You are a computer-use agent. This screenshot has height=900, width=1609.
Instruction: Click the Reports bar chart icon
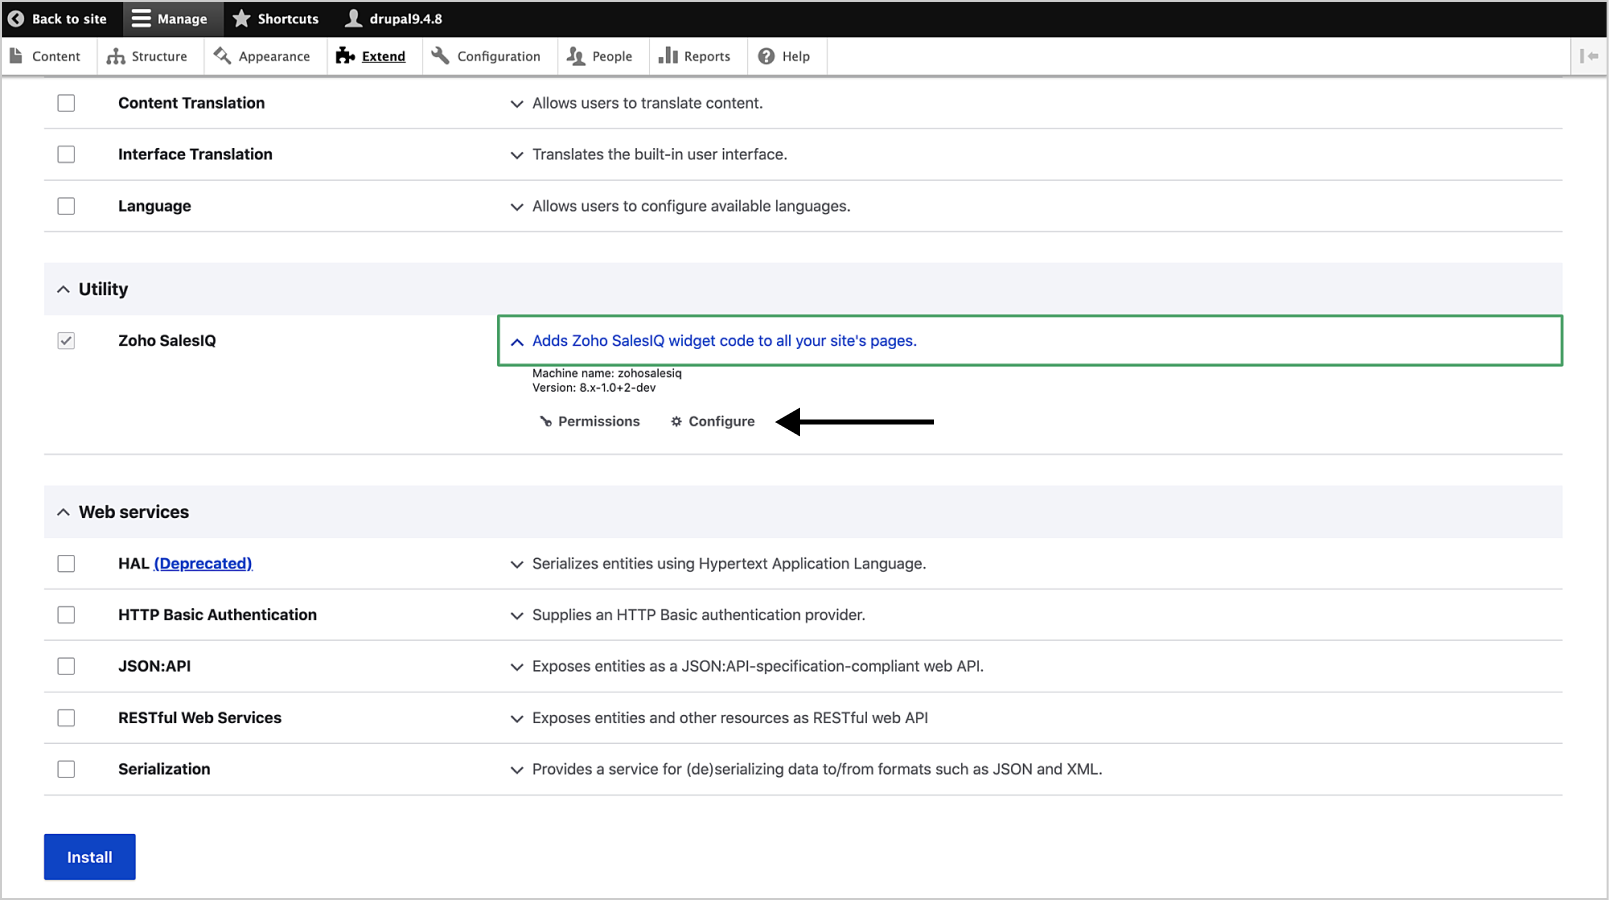[x=668, y=56]
